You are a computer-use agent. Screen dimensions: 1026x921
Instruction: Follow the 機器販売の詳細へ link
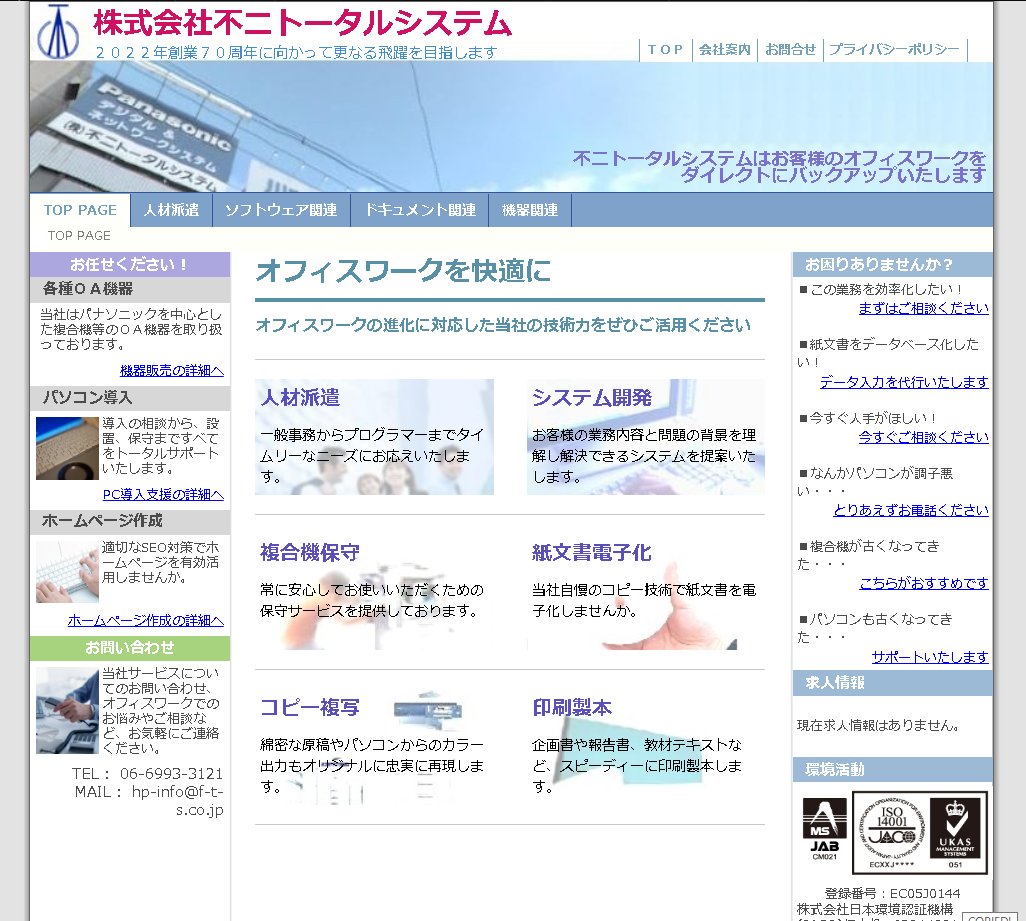coord(171,370)
